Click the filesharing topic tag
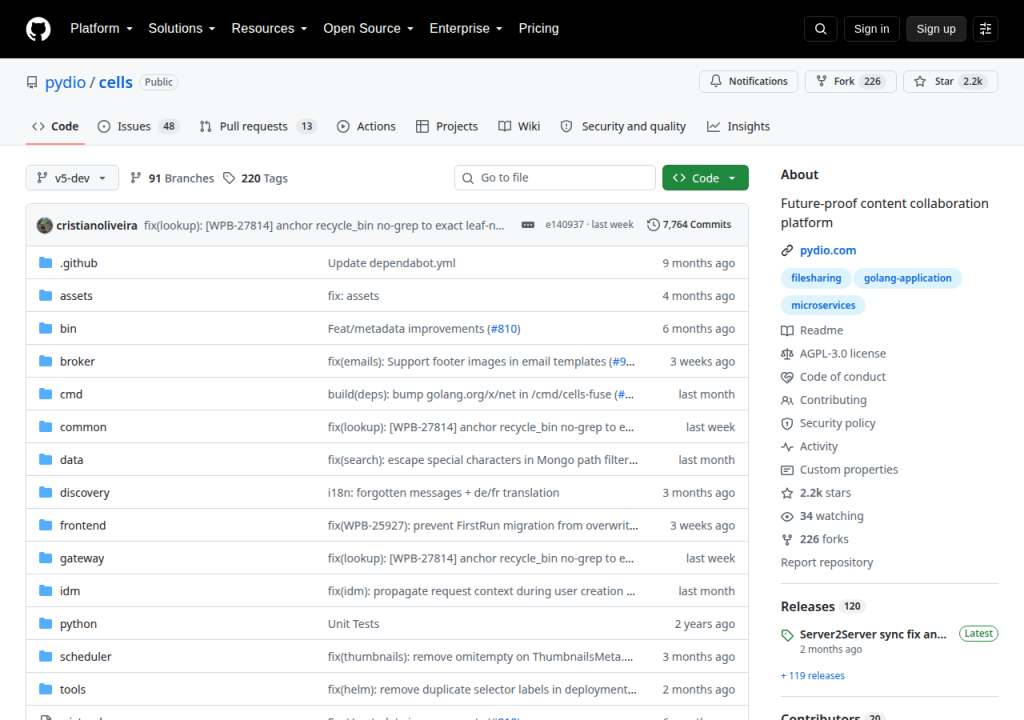The image size is (1024, 720). [816, 278]
